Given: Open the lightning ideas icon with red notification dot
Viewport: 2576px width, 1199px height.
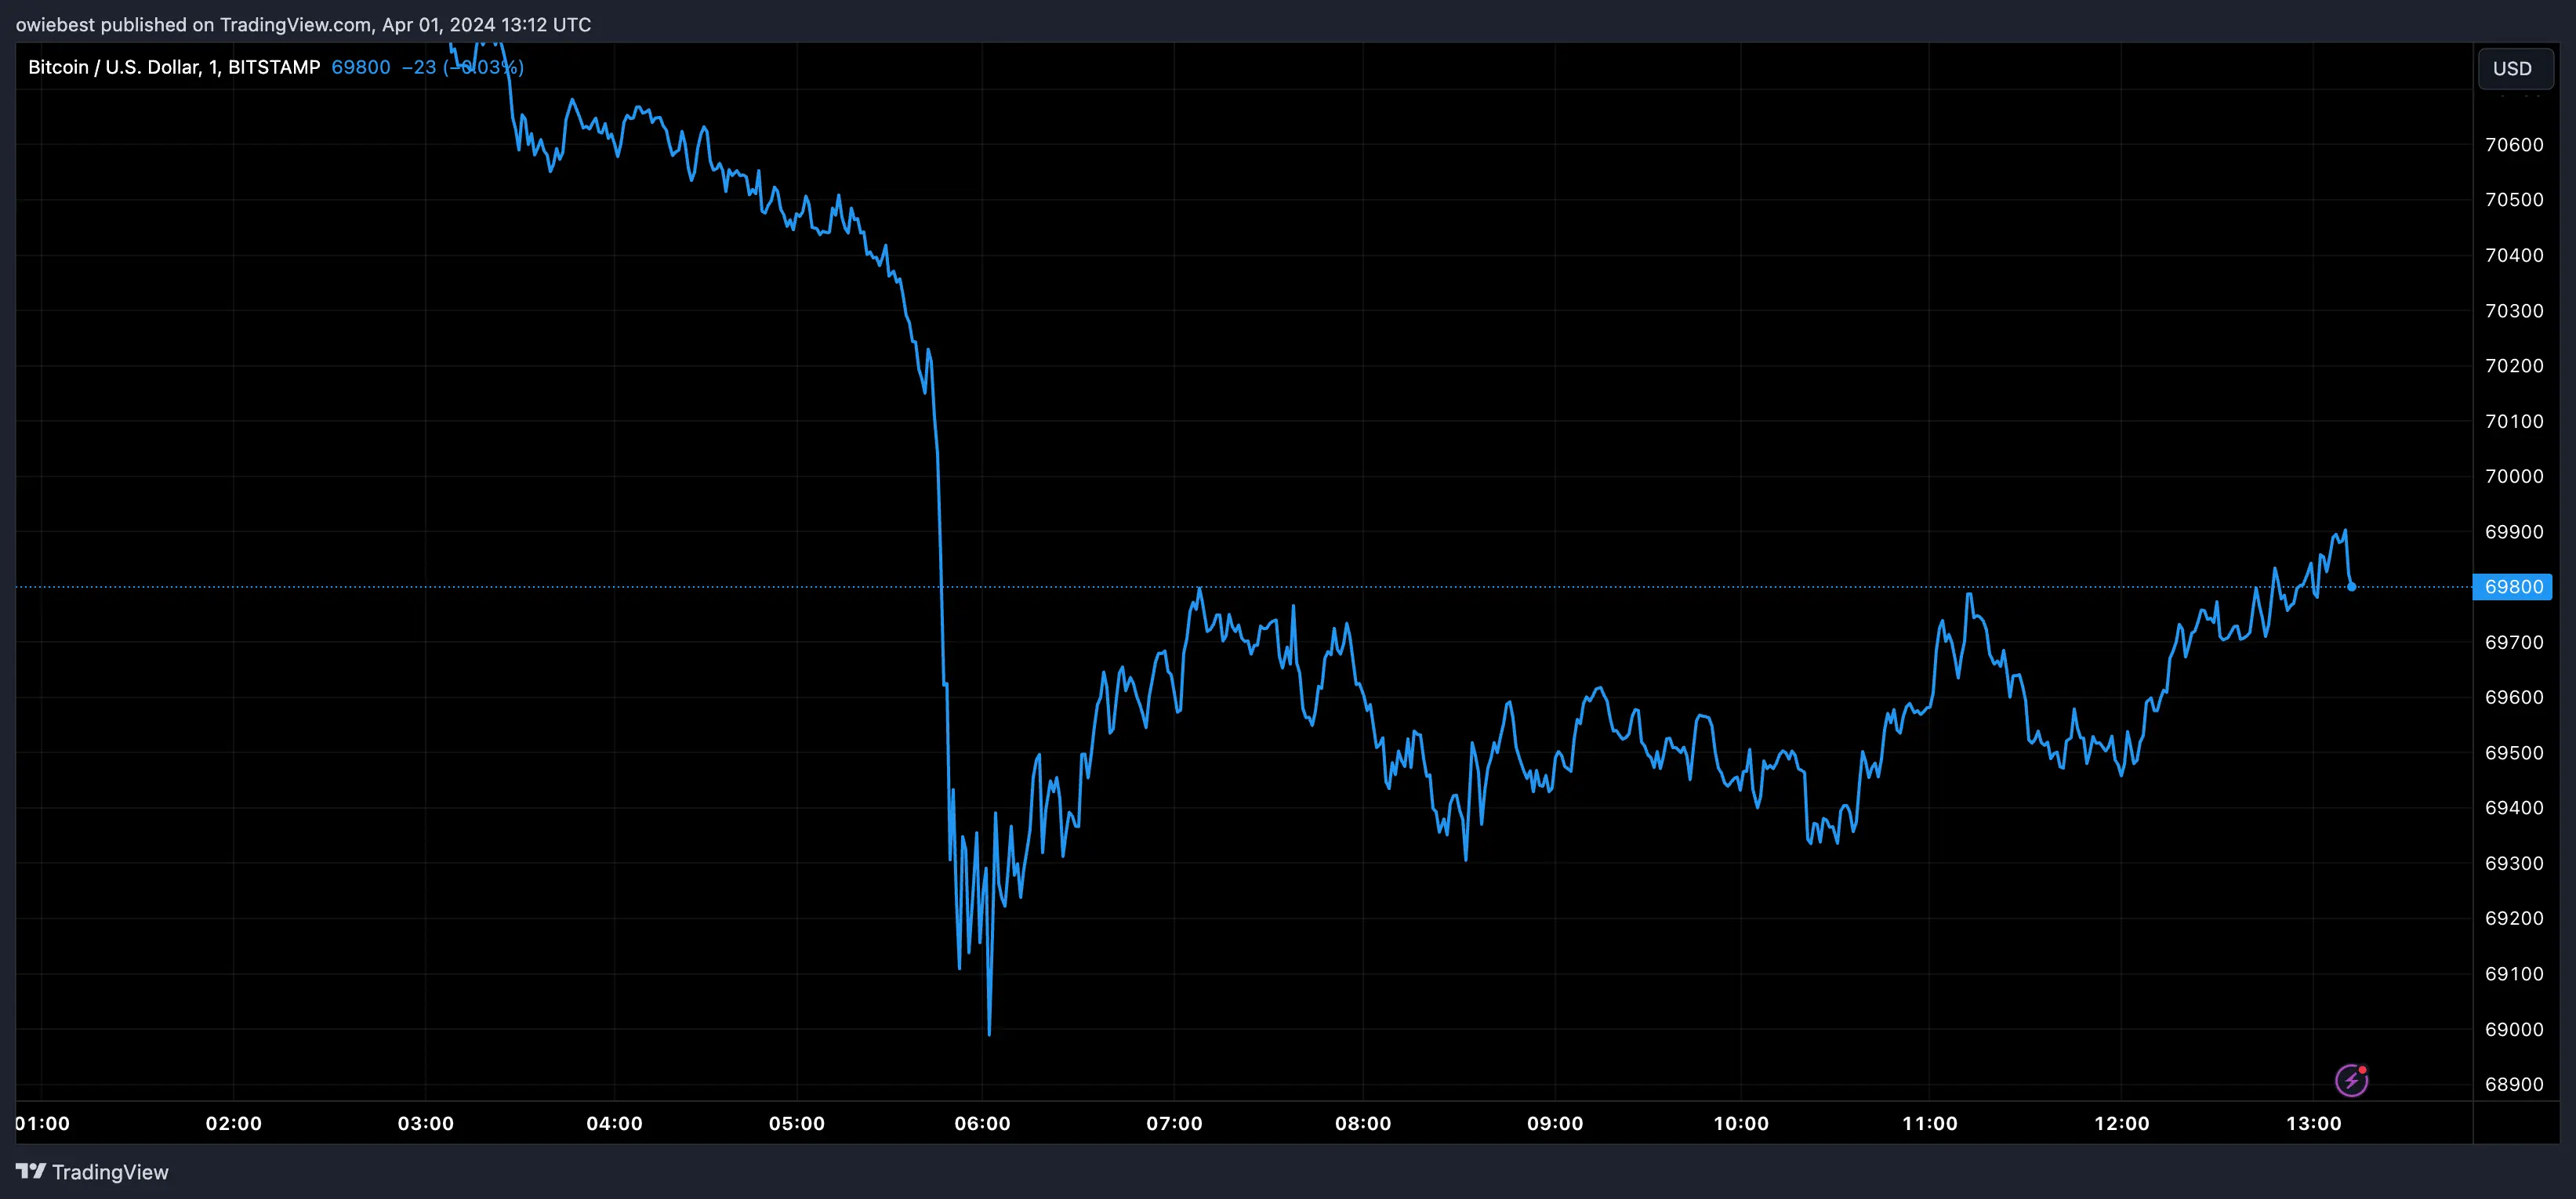Looking at the screenshot, I should coord(2354,1079).
